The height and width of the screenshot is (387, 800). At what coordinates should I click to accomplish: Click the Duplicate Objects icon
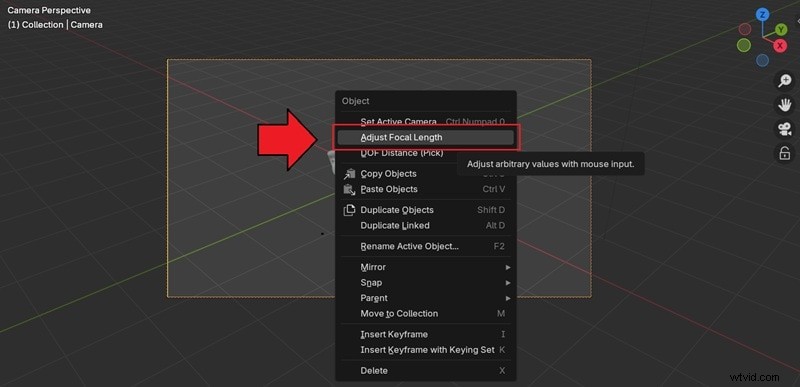point(349,210)
